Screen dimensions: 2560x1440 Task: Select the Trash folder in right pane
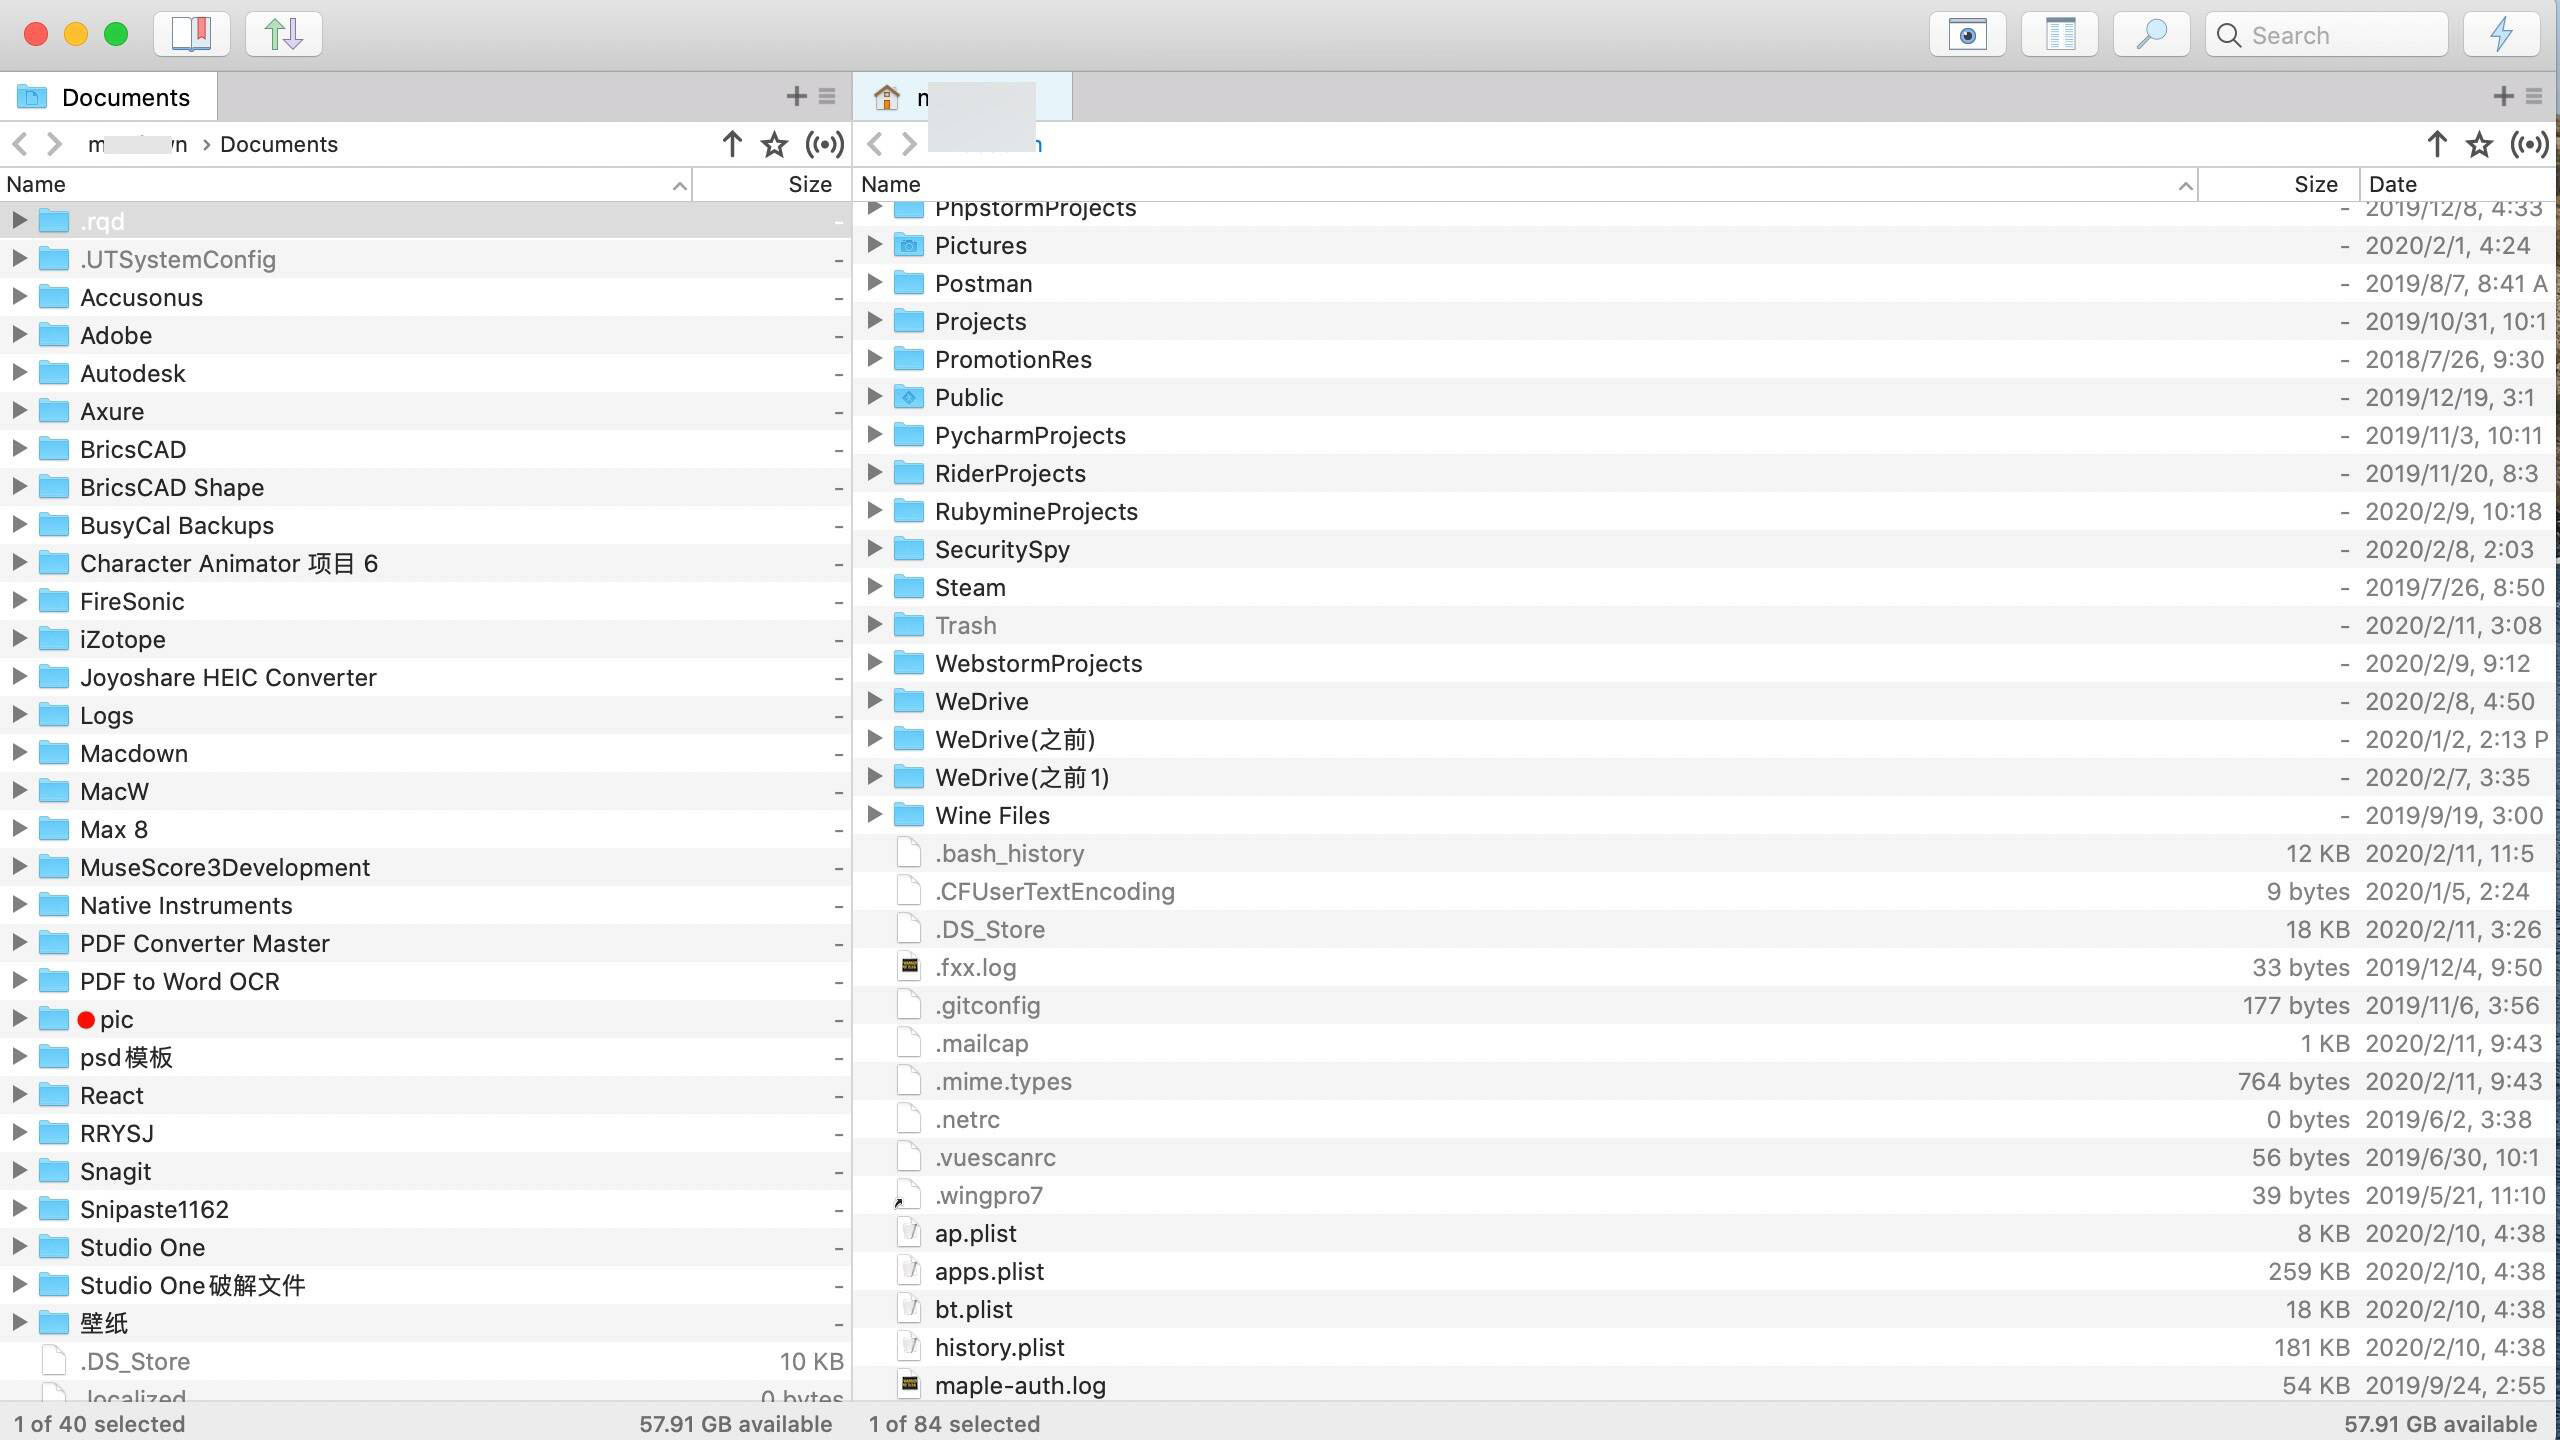click(x=1704, y=625)
